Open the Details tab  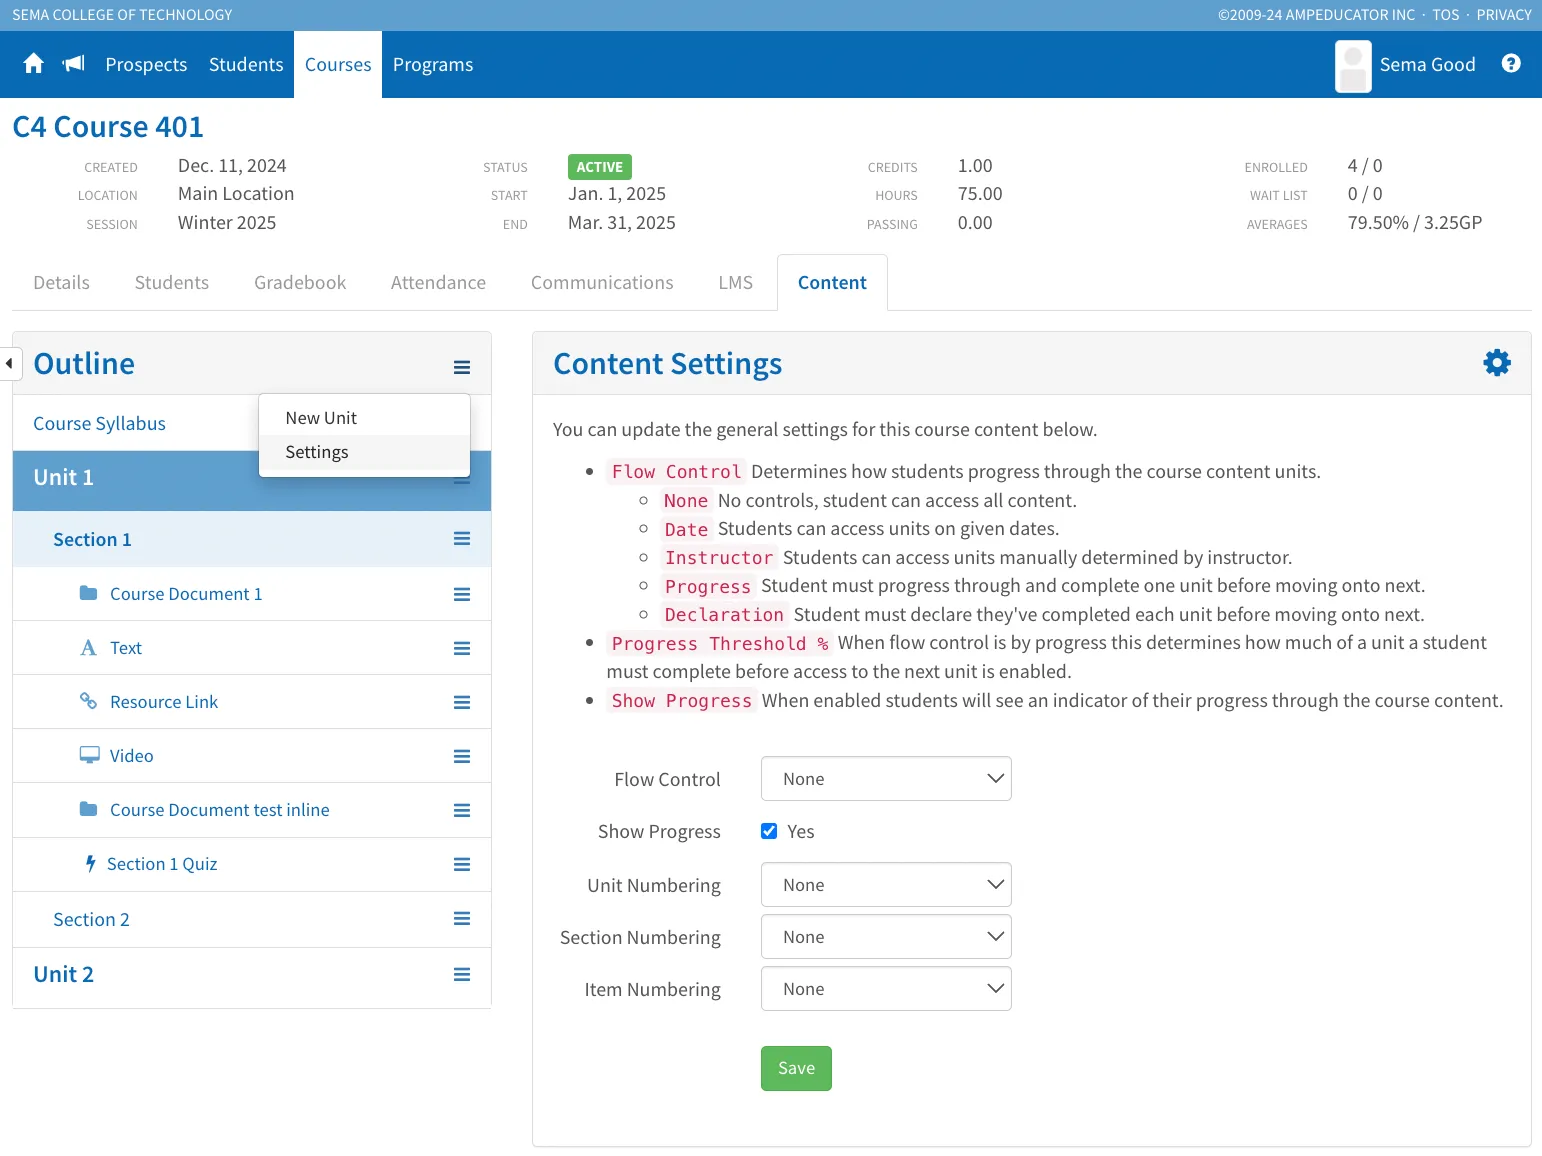click(x=61, y=283)
